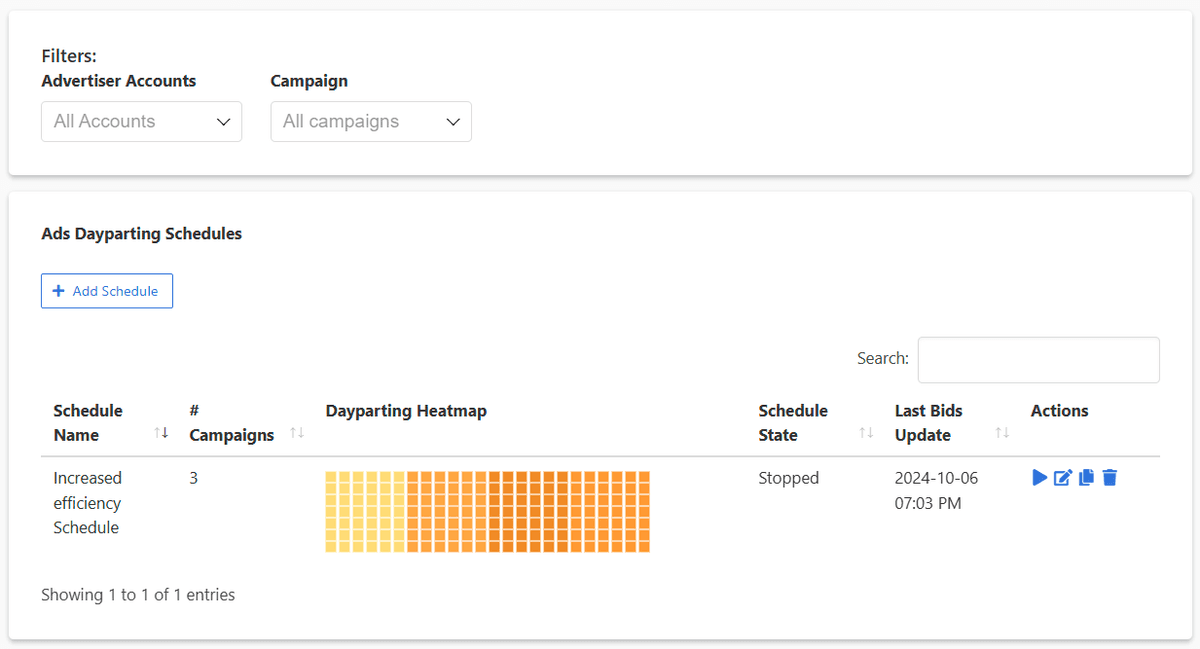Sort by Schedule Name using the sort arrows
The width and height of the screenshot is (1200, 649).
click(161, 432)
